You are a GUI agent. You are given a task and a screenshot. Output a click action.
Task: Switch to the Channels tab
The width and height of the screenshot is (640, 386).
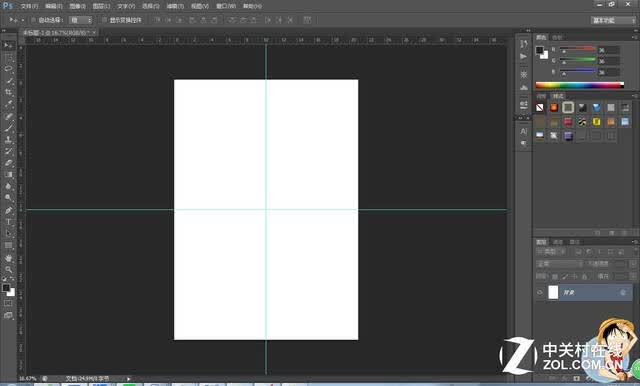pyautogui.click(x=558, y=242)
